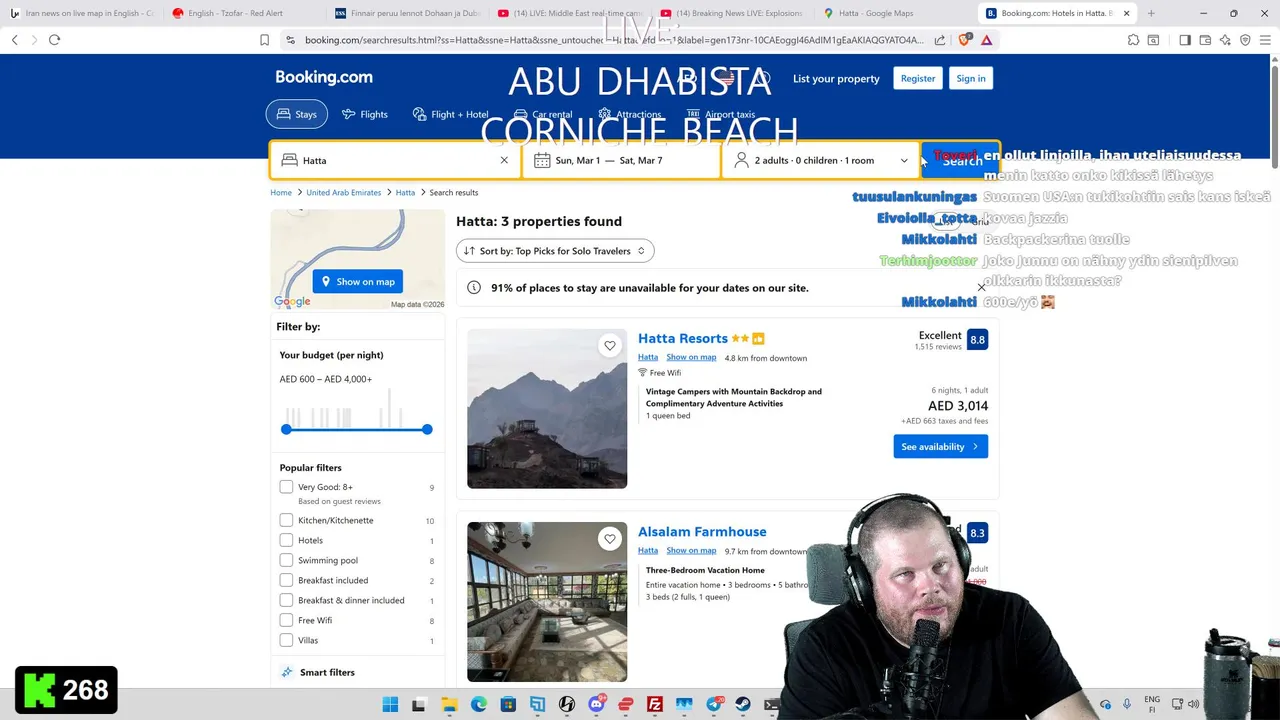
Task: Open a new browser tab with plus
Action: (x=1151, y=13)
